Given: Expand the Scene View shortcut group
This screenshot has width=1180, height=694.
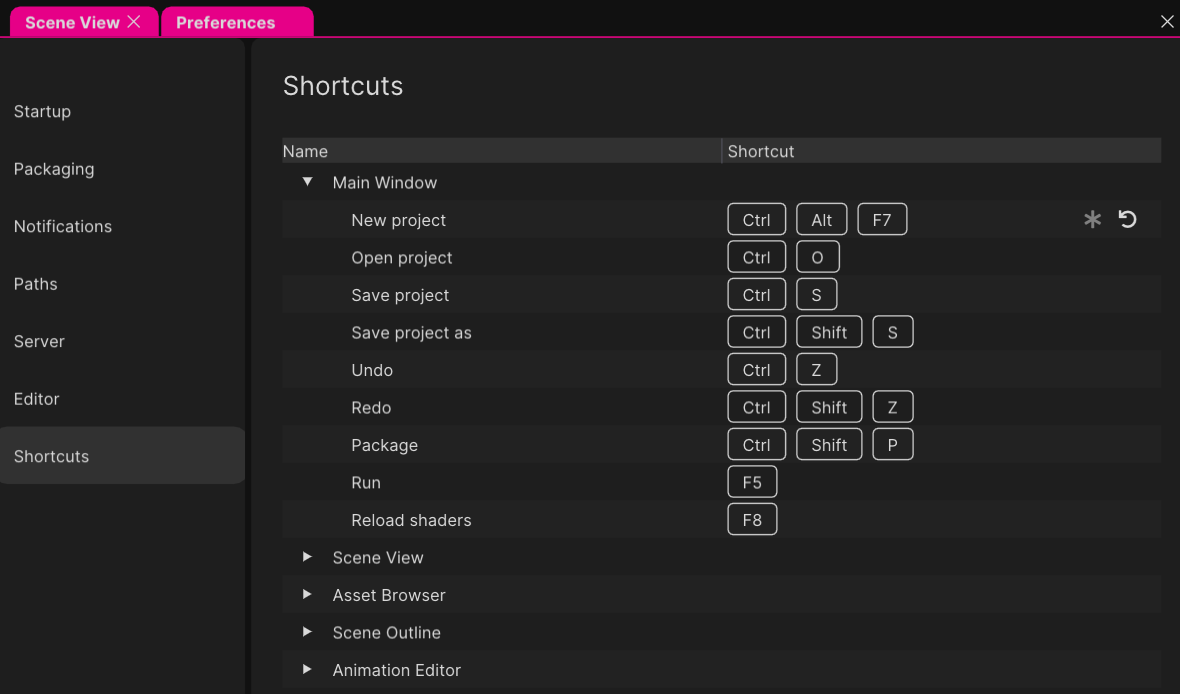Looking at the screenshot, I should [x=307, y=557].
